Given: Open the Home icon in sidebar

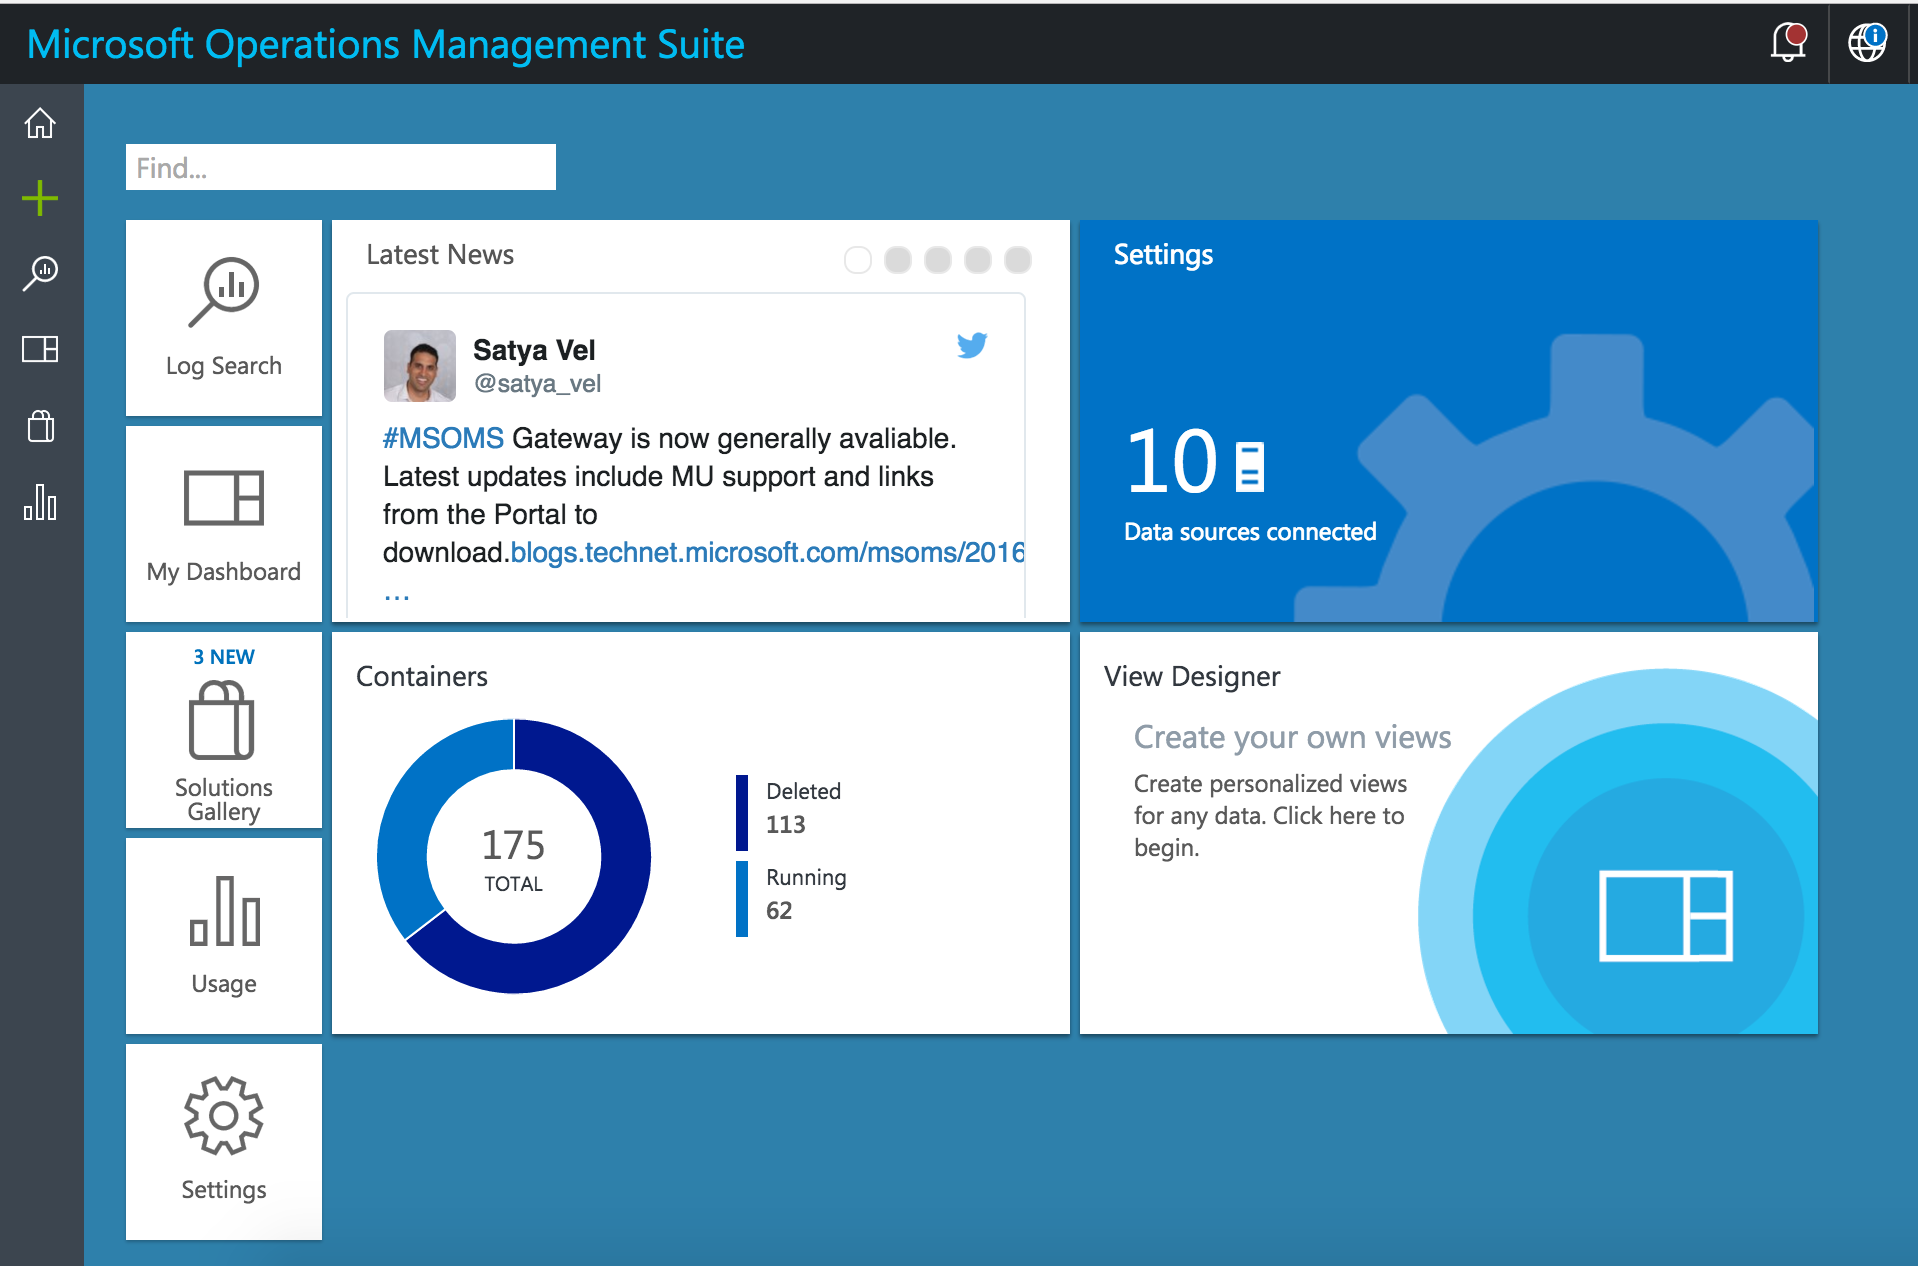Looking at the screenshot, I should (x=40, y=123).
